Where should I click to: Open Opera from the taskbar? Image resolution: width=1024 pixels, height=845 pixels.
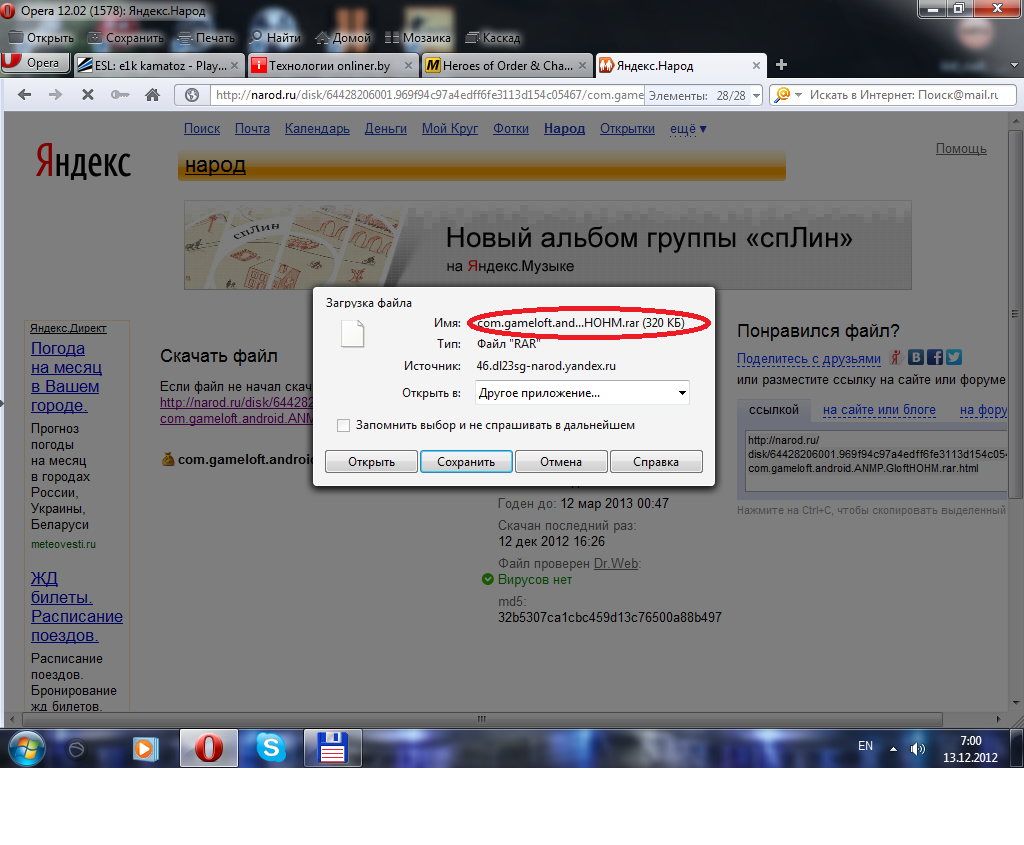[x=209, y=748]
